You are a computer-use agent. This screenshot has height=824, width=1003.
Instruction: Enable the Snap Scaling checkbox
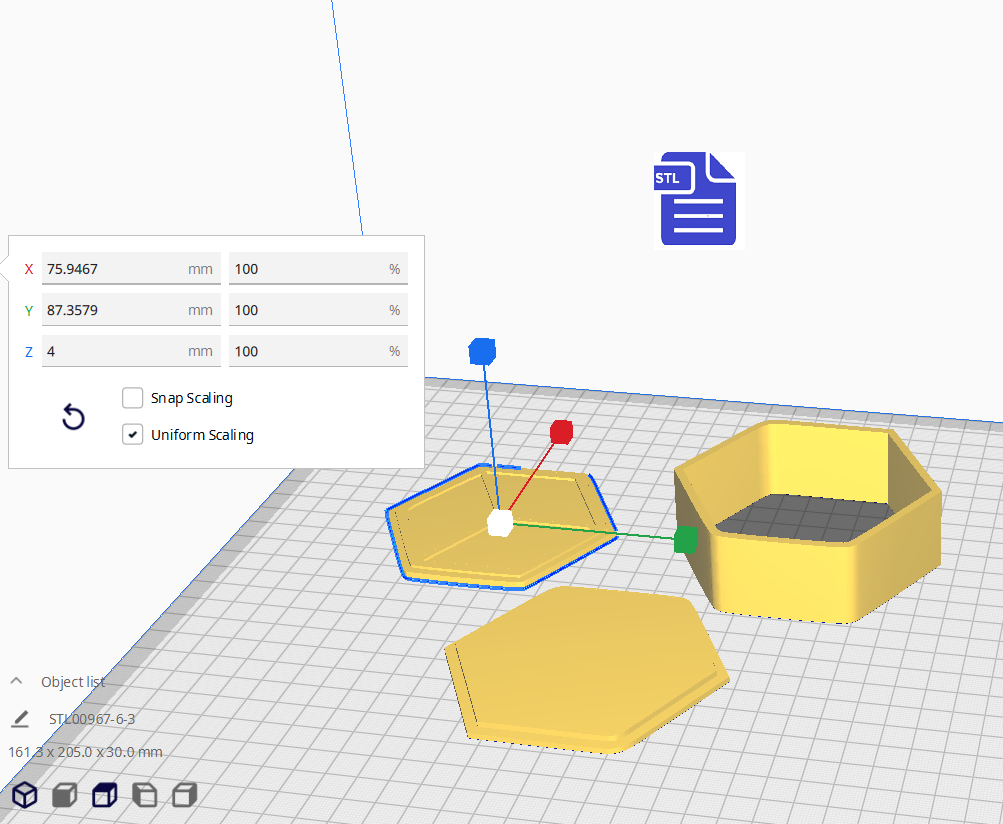coord(132,398)
